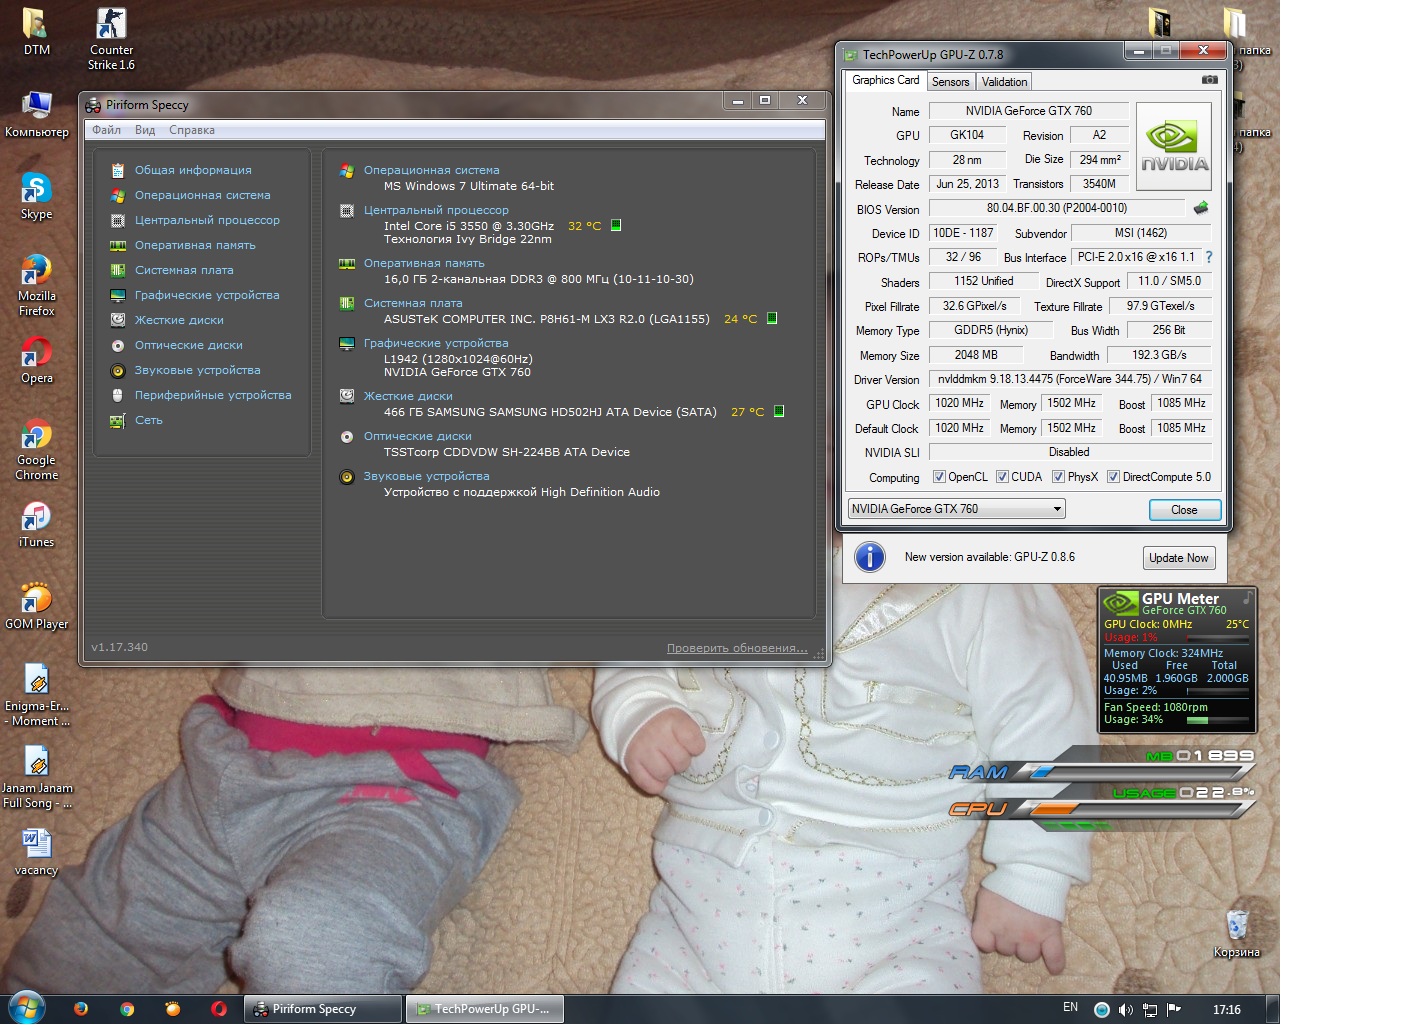Click the Update Now button
The width and height of the screenshot is (1406, 1036).
coord(1179,558)
